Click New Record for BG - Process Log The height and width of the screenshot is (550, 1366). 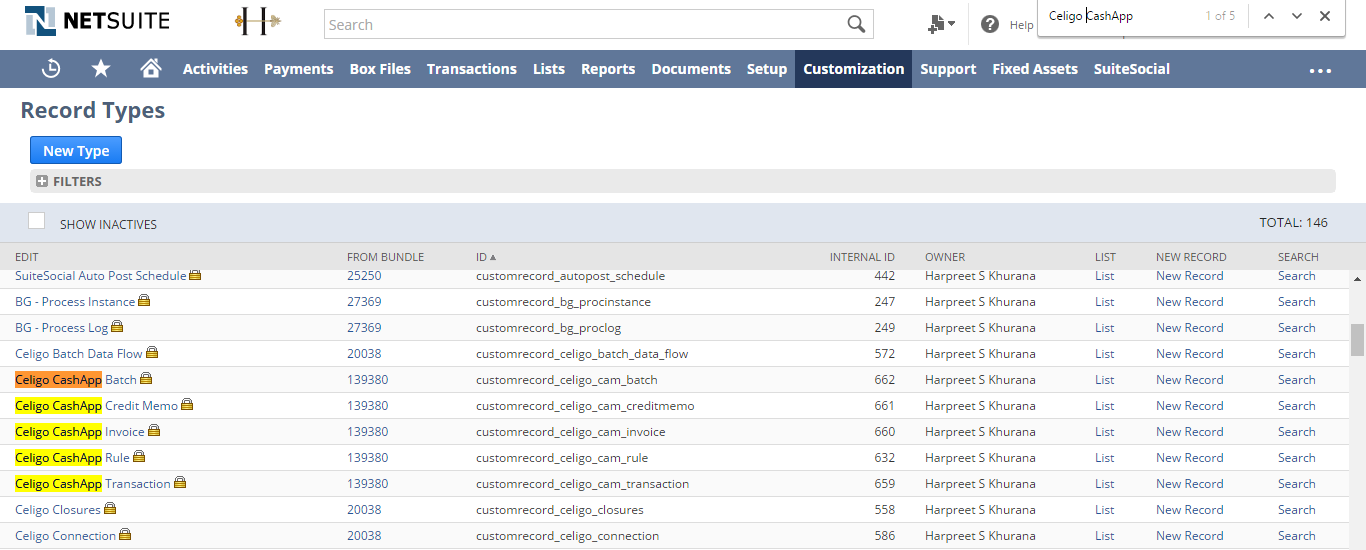point(1189,328)
